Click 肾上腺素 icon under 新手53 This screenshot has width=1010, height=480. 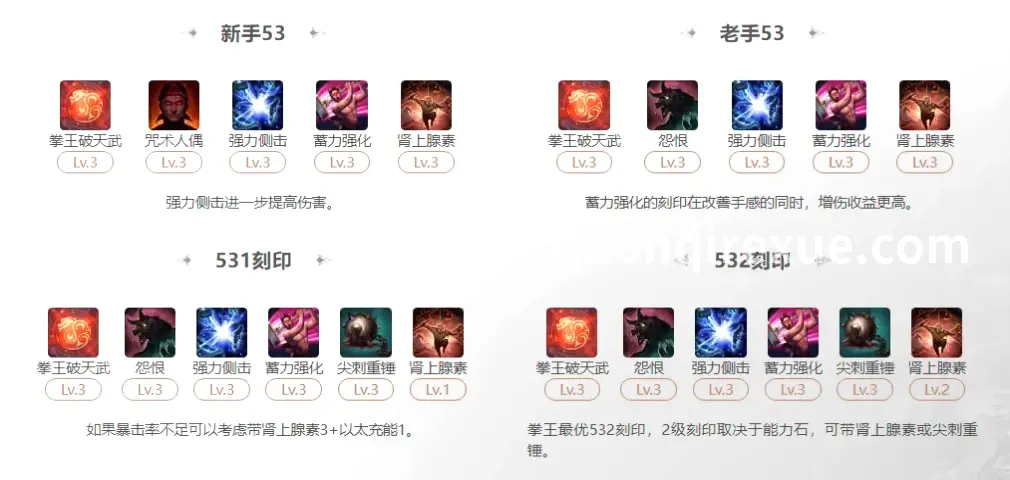(426, 106)
